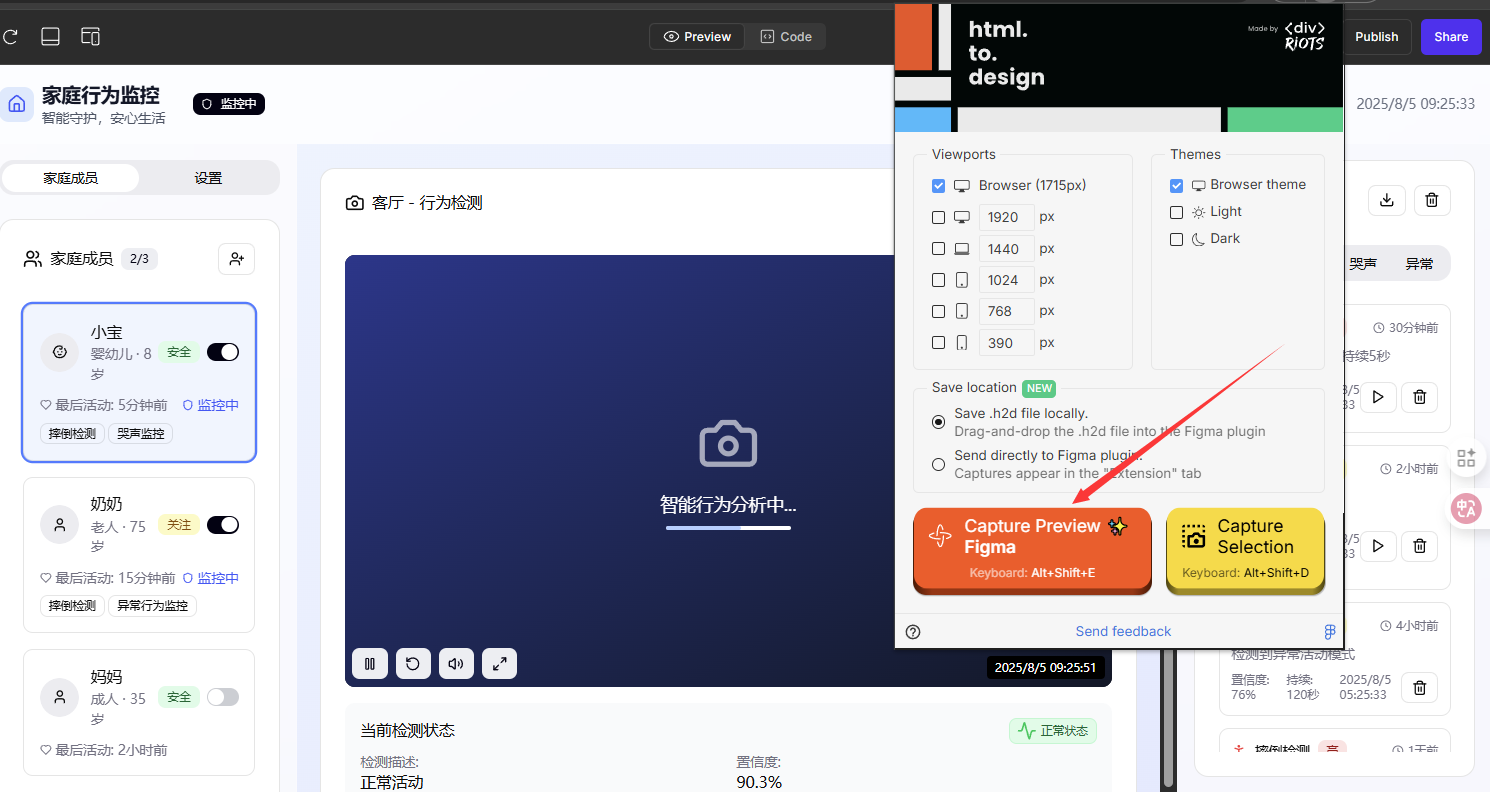Mute the camera feed audio
1490x792 pixels.
pyautogui.click(x=456, y=663)
